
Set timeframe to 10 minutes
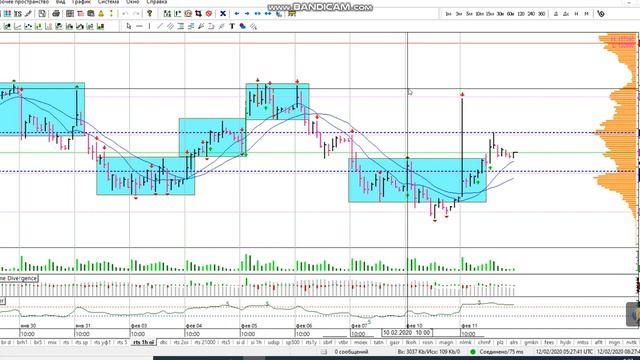point(479,13)
